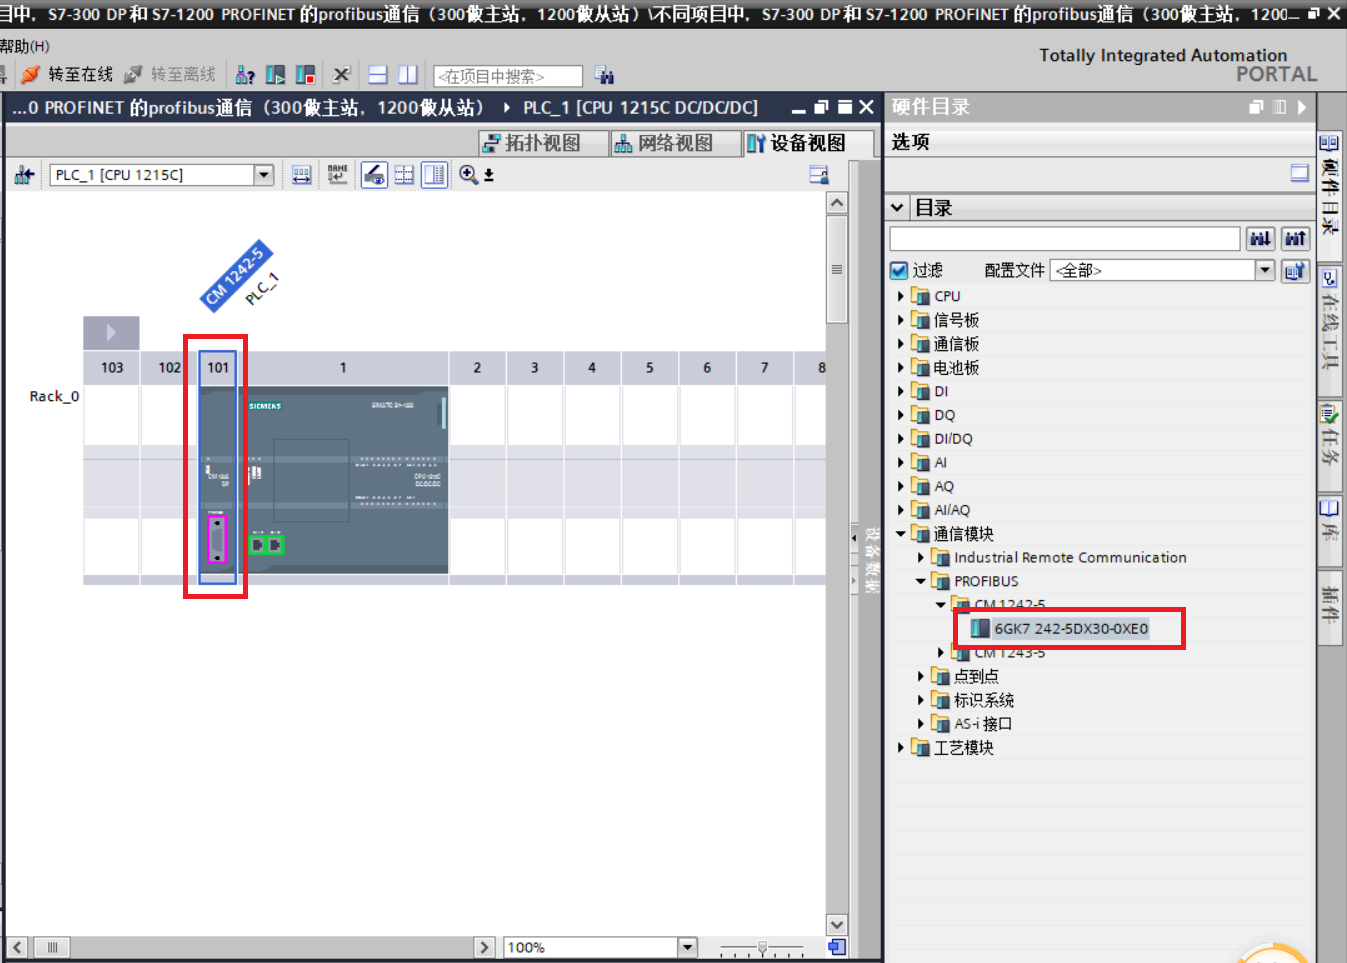Click the Go offline (转至离线) button
The image size is (1347, 963).
169,75
